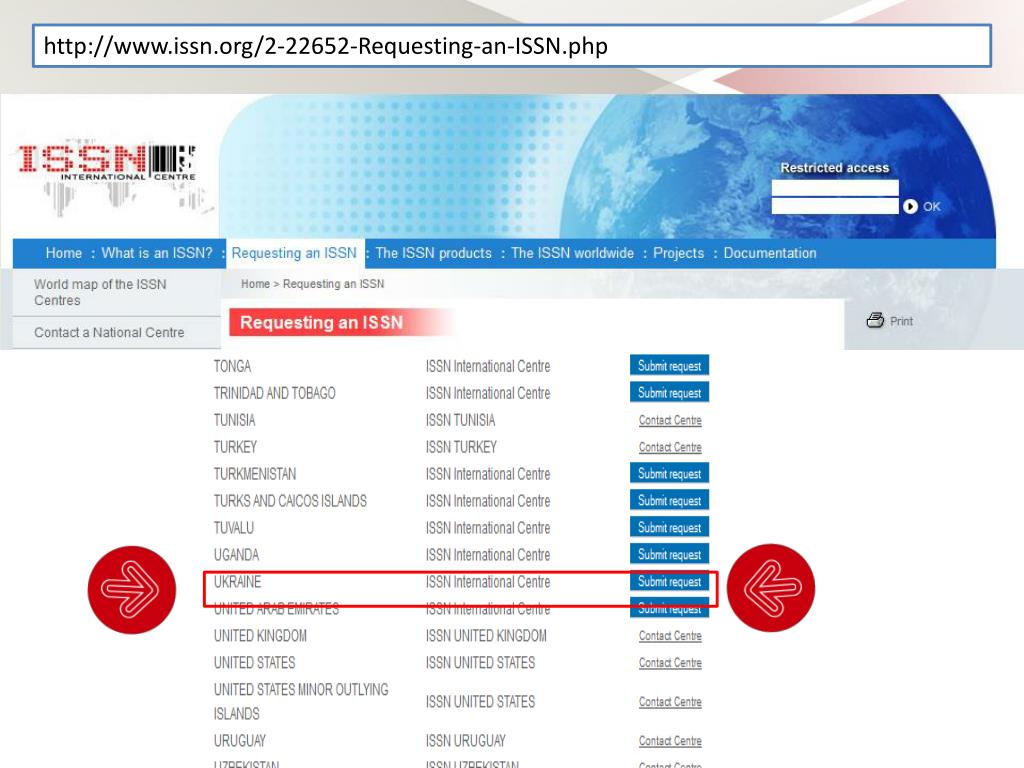The height and width of the screenshot is (768, 1024).
Task: Click the TURKMENISTAN country name
Action: (255, 474)
